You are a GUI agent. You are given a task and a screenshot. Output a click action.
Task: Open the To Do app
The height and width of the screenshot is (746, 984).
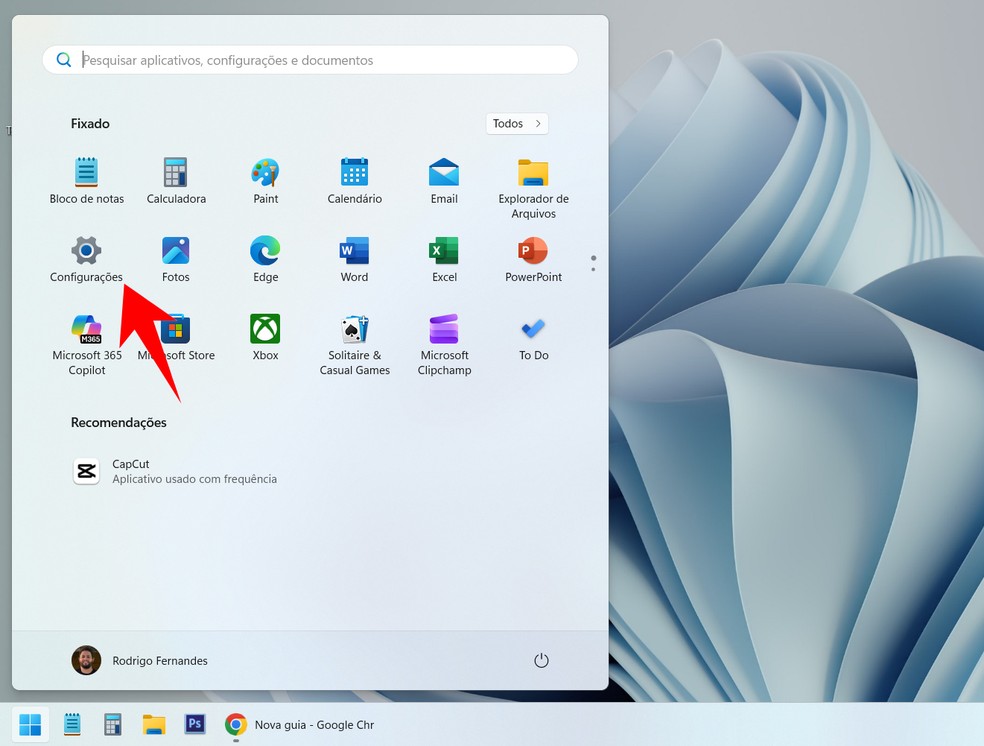[533, 338]
